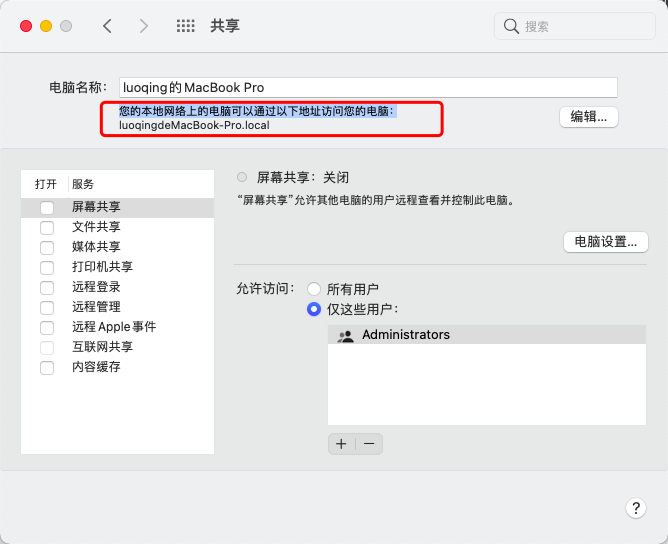Turn on the 文件共享 checkbox

pyautogui.click(x=47, y=228)
